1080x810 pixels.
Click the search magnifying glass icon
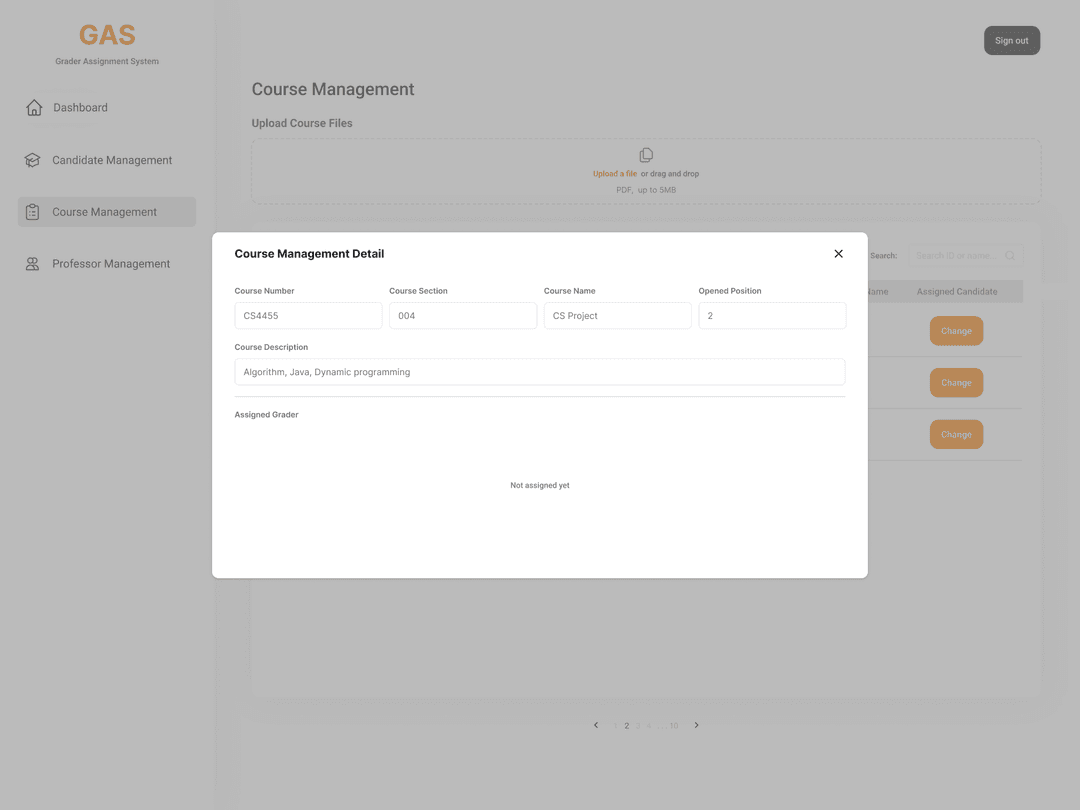click(1010, 255)
